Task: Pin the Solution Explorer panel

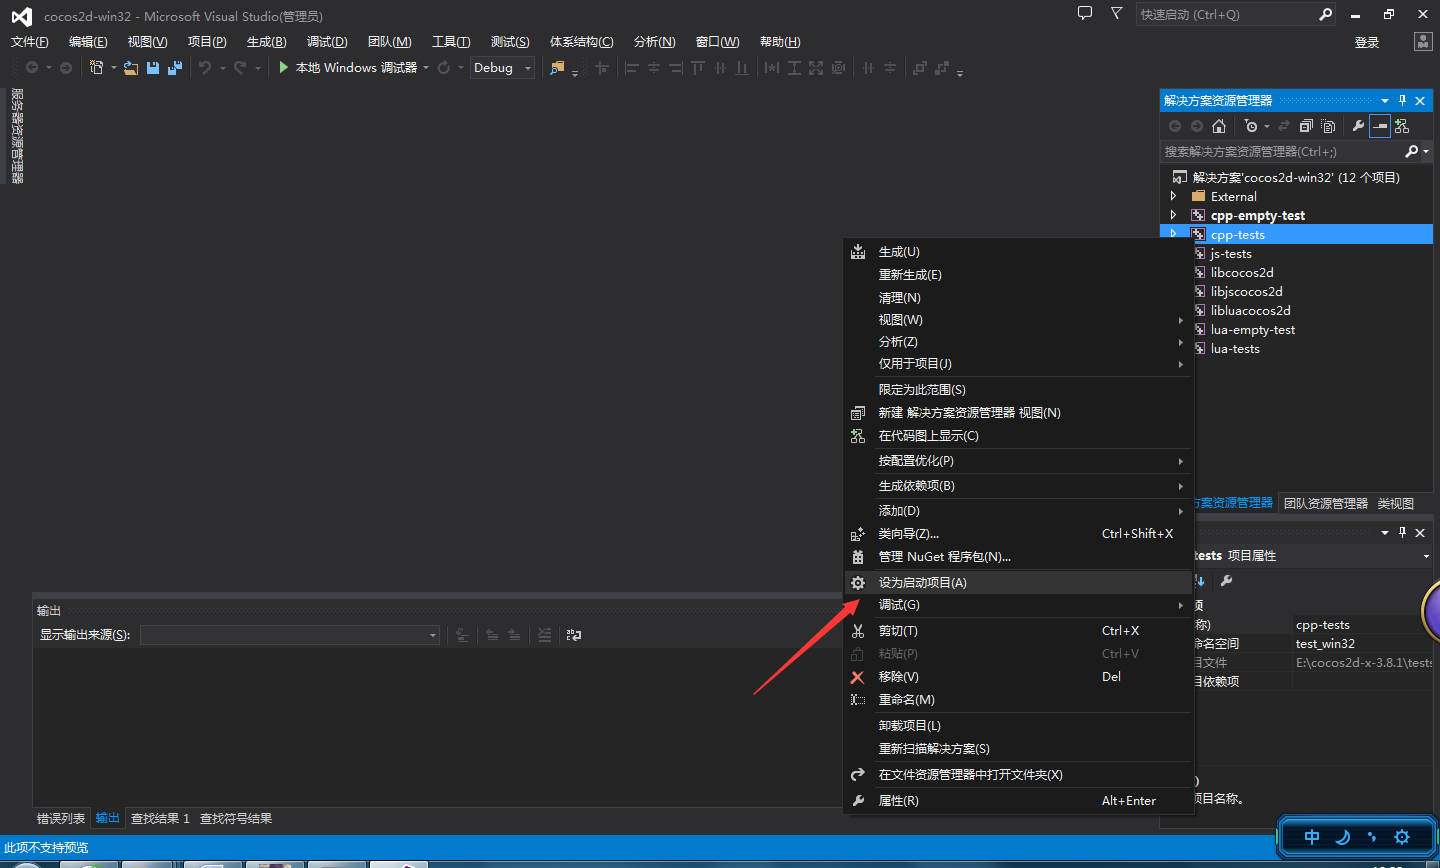Action: click(1402, 100)
